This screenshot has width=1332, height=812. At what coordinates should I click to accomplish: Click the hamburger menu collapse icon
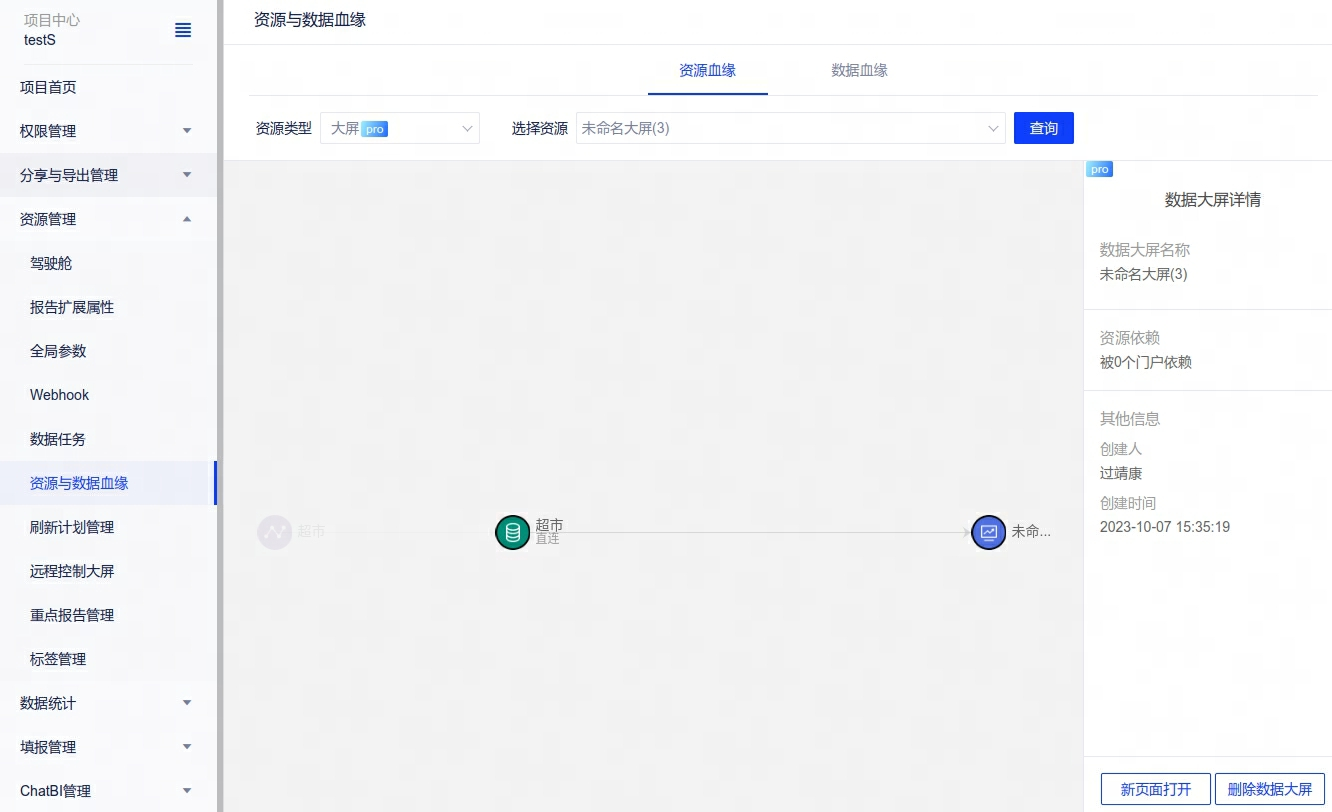click(183, 30)
